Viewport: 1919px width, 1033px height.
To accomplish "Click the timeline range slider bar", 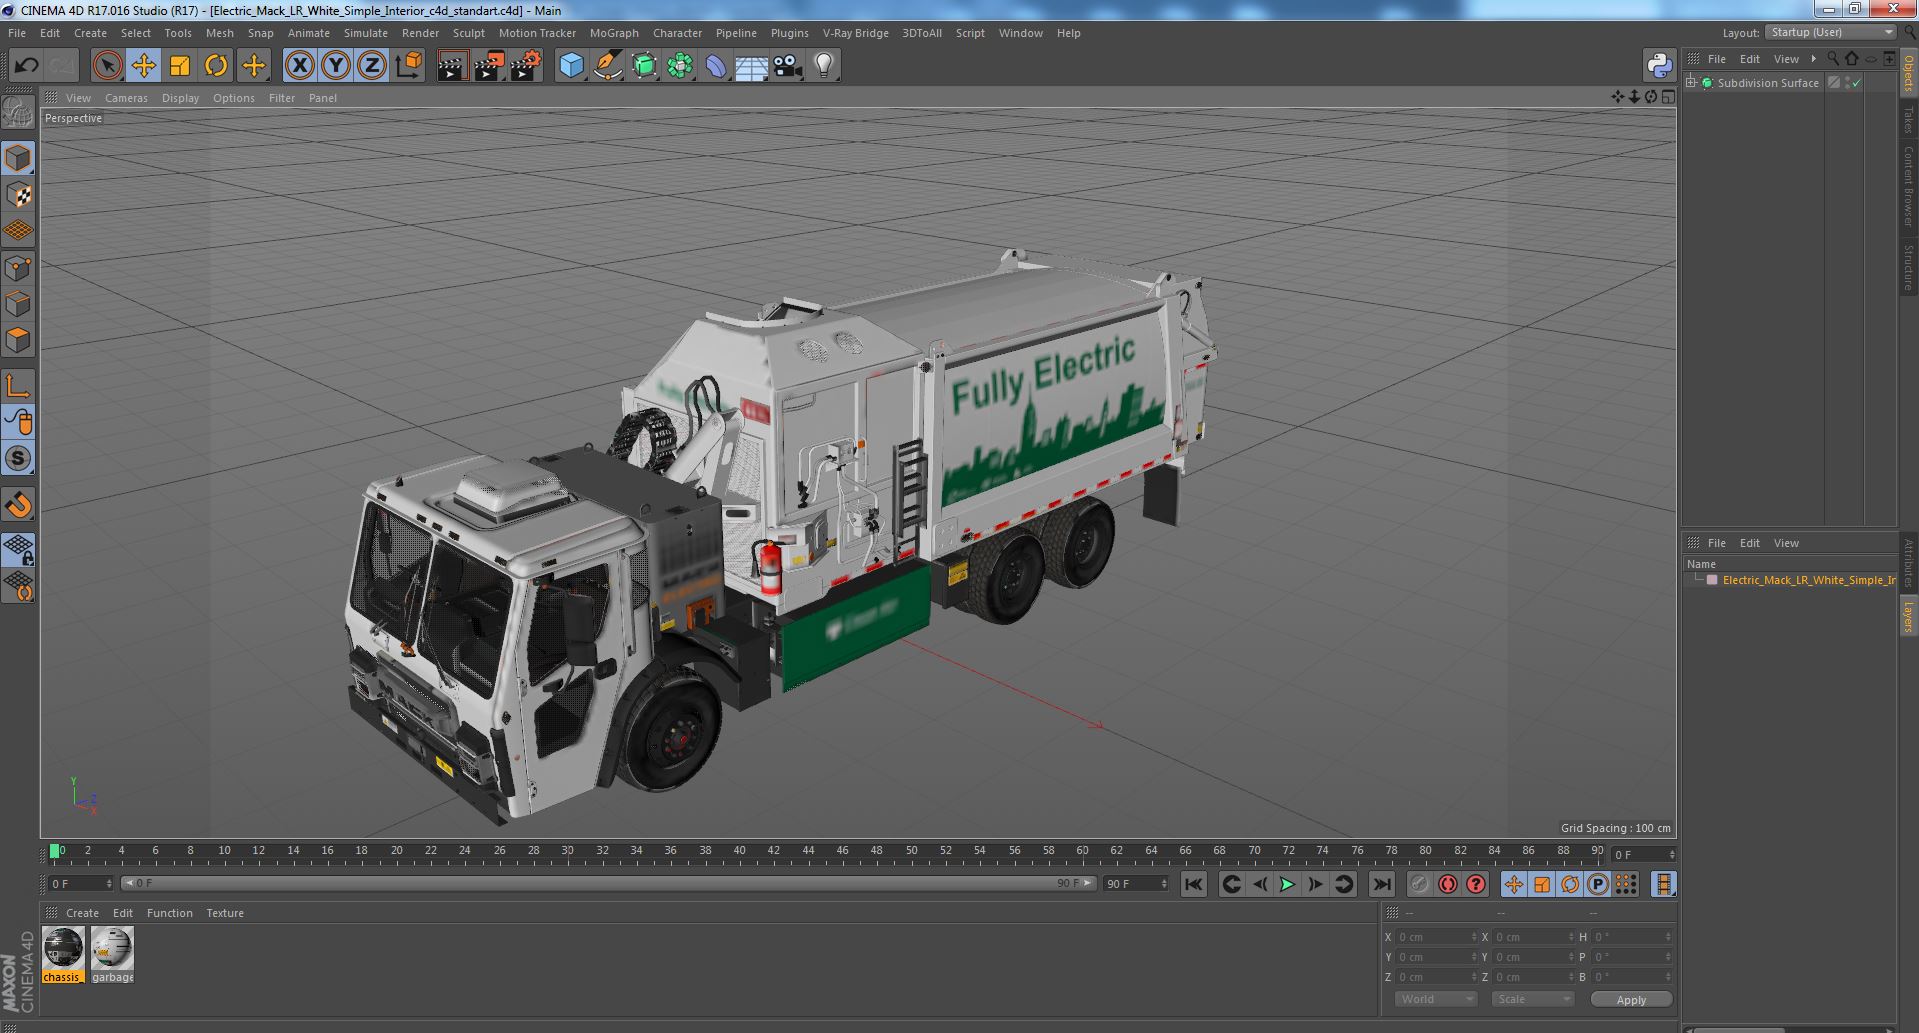I will (608, 884).
